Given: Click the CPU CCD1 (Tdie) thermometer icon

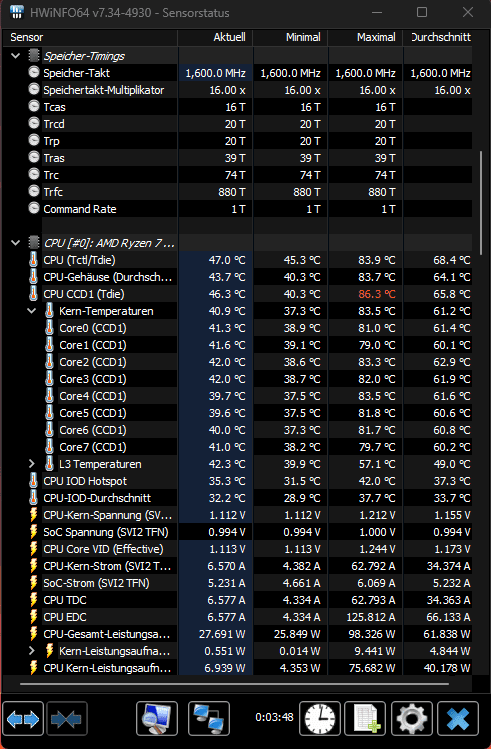Looking at the screenshot, I should 33,294.
